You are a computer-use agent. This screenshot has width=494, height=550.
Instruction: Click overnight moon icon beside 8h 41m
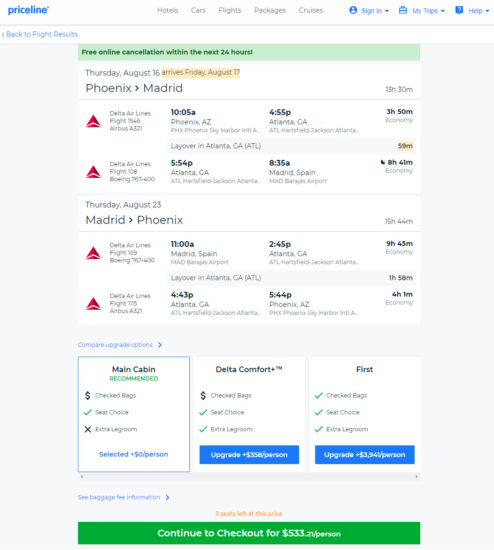pos(383,162)
